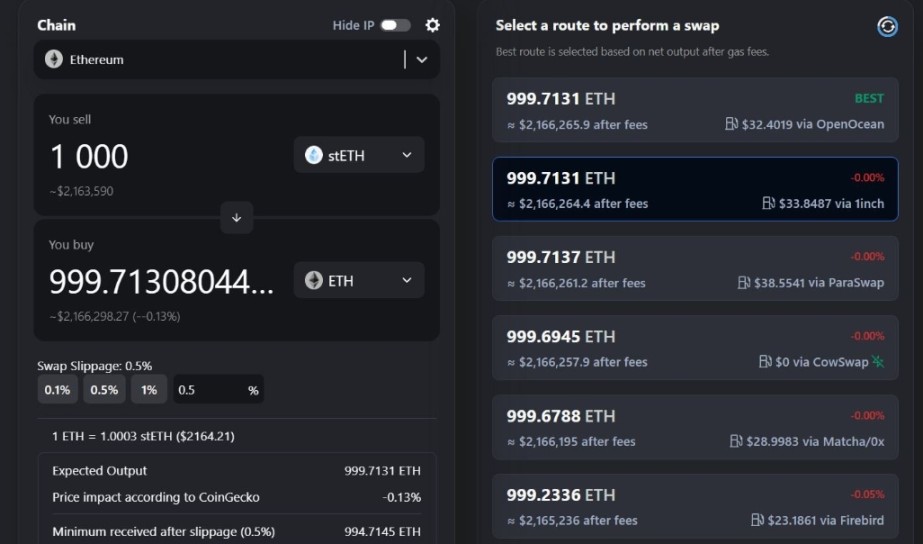
Task: Select the Firebird route
Action: pyautogui.click(x=695, y=507)
